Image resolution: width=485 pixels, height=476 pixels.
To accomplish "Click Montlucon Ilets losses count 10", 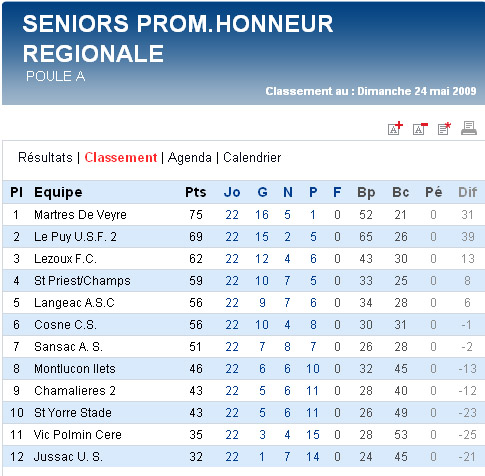I will (x=313, y=369).
